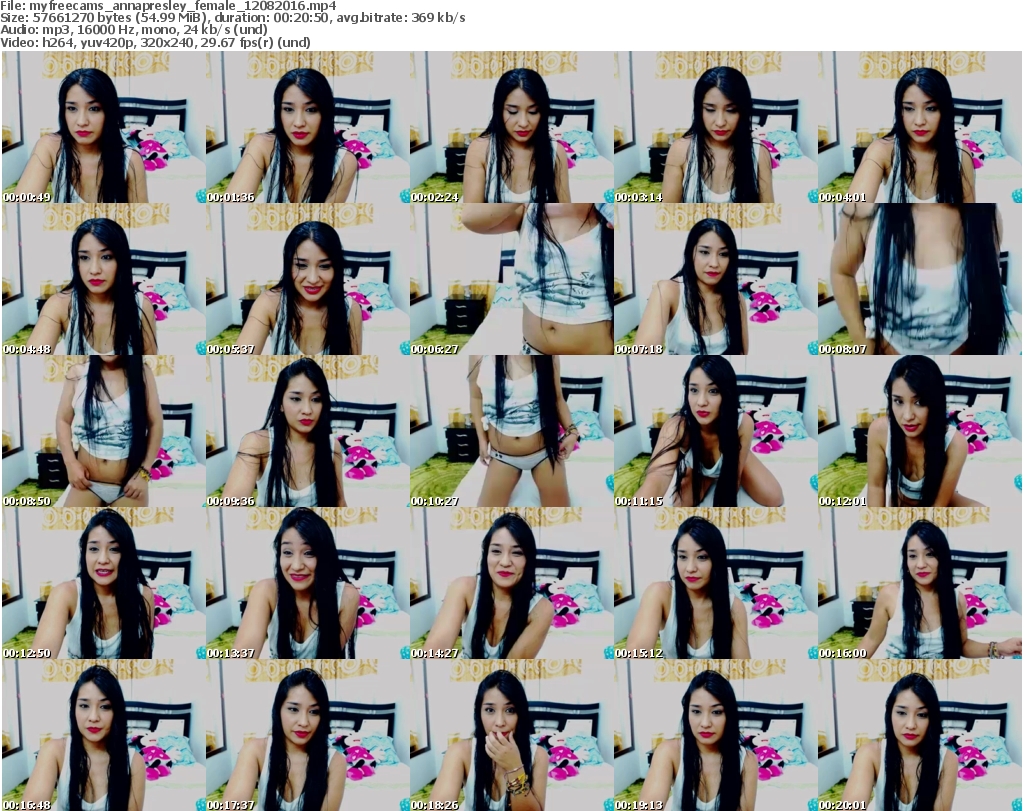This screenshot has width=1024, height=811.
Task: Open the thumbnail stamped 00:09:36
Action: pos(308,432)
